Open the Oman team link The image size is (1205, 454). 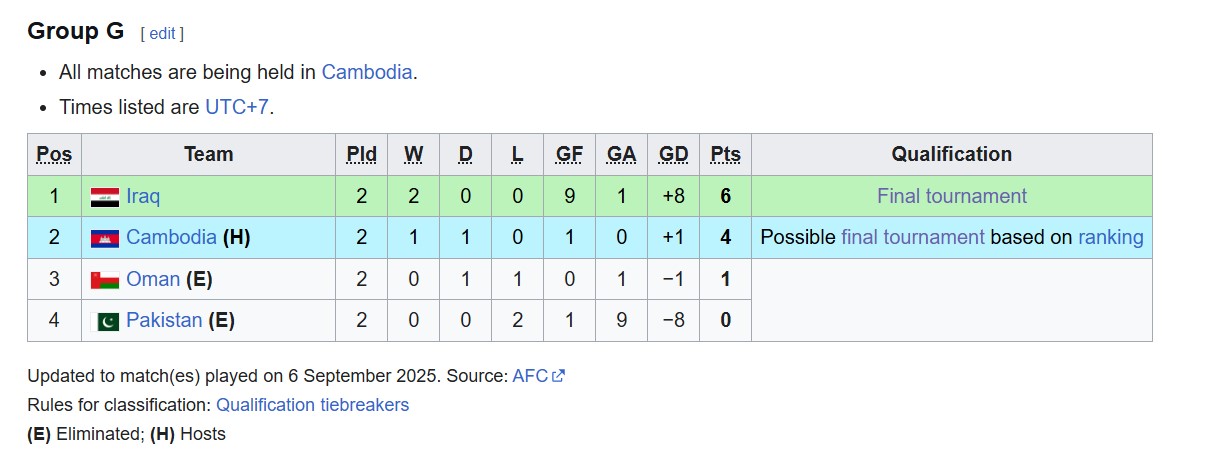tap(153, 279)
